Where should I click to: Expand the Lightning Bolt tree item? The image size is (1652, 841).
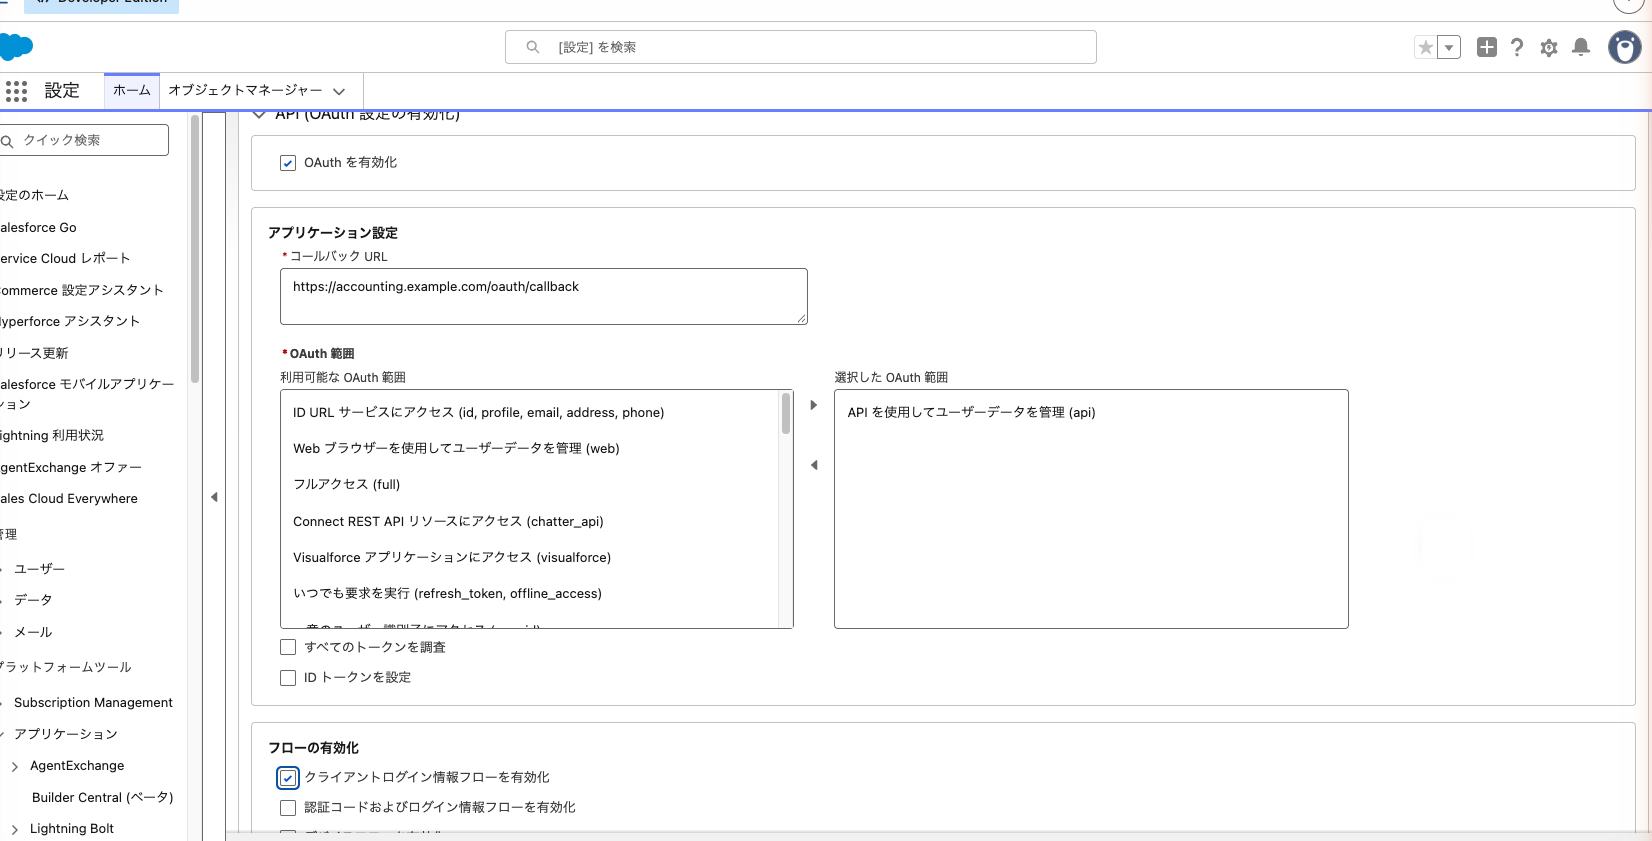tap(15, 830)
